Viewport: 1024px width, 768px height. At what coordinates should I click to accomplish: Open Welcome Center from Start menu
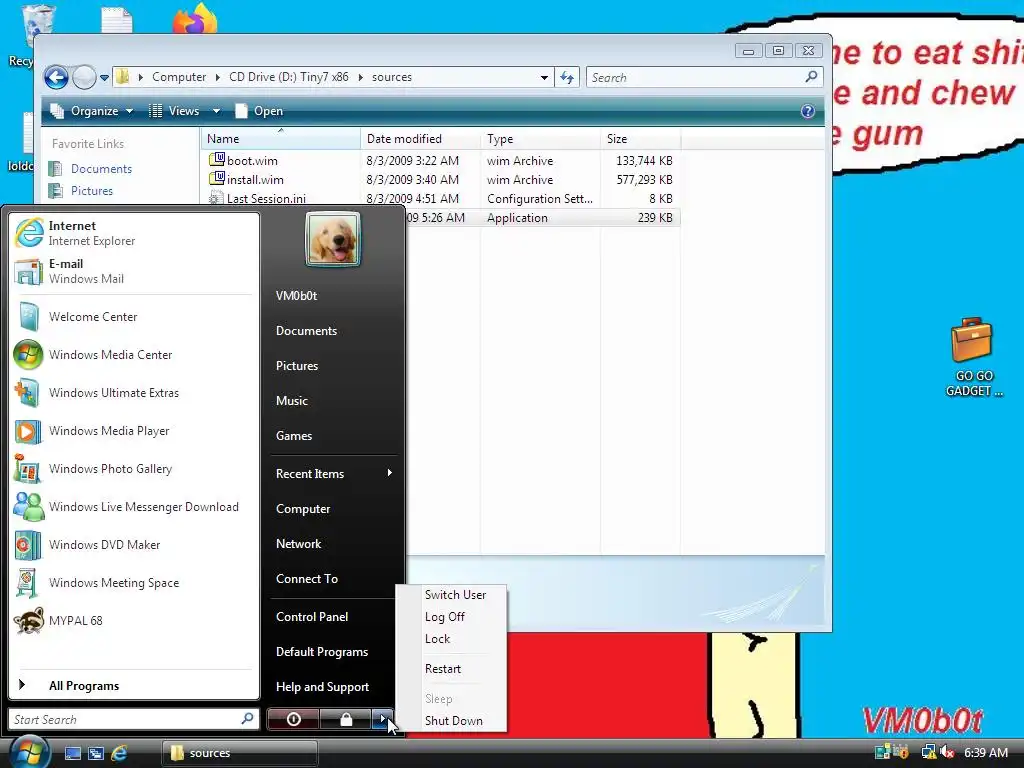click(x=134, y=317)
